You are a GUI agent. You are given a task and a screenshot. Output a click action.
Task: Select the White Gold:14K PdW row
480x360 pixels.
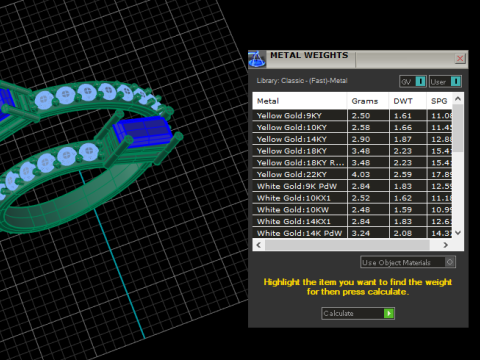click(352, 233)
